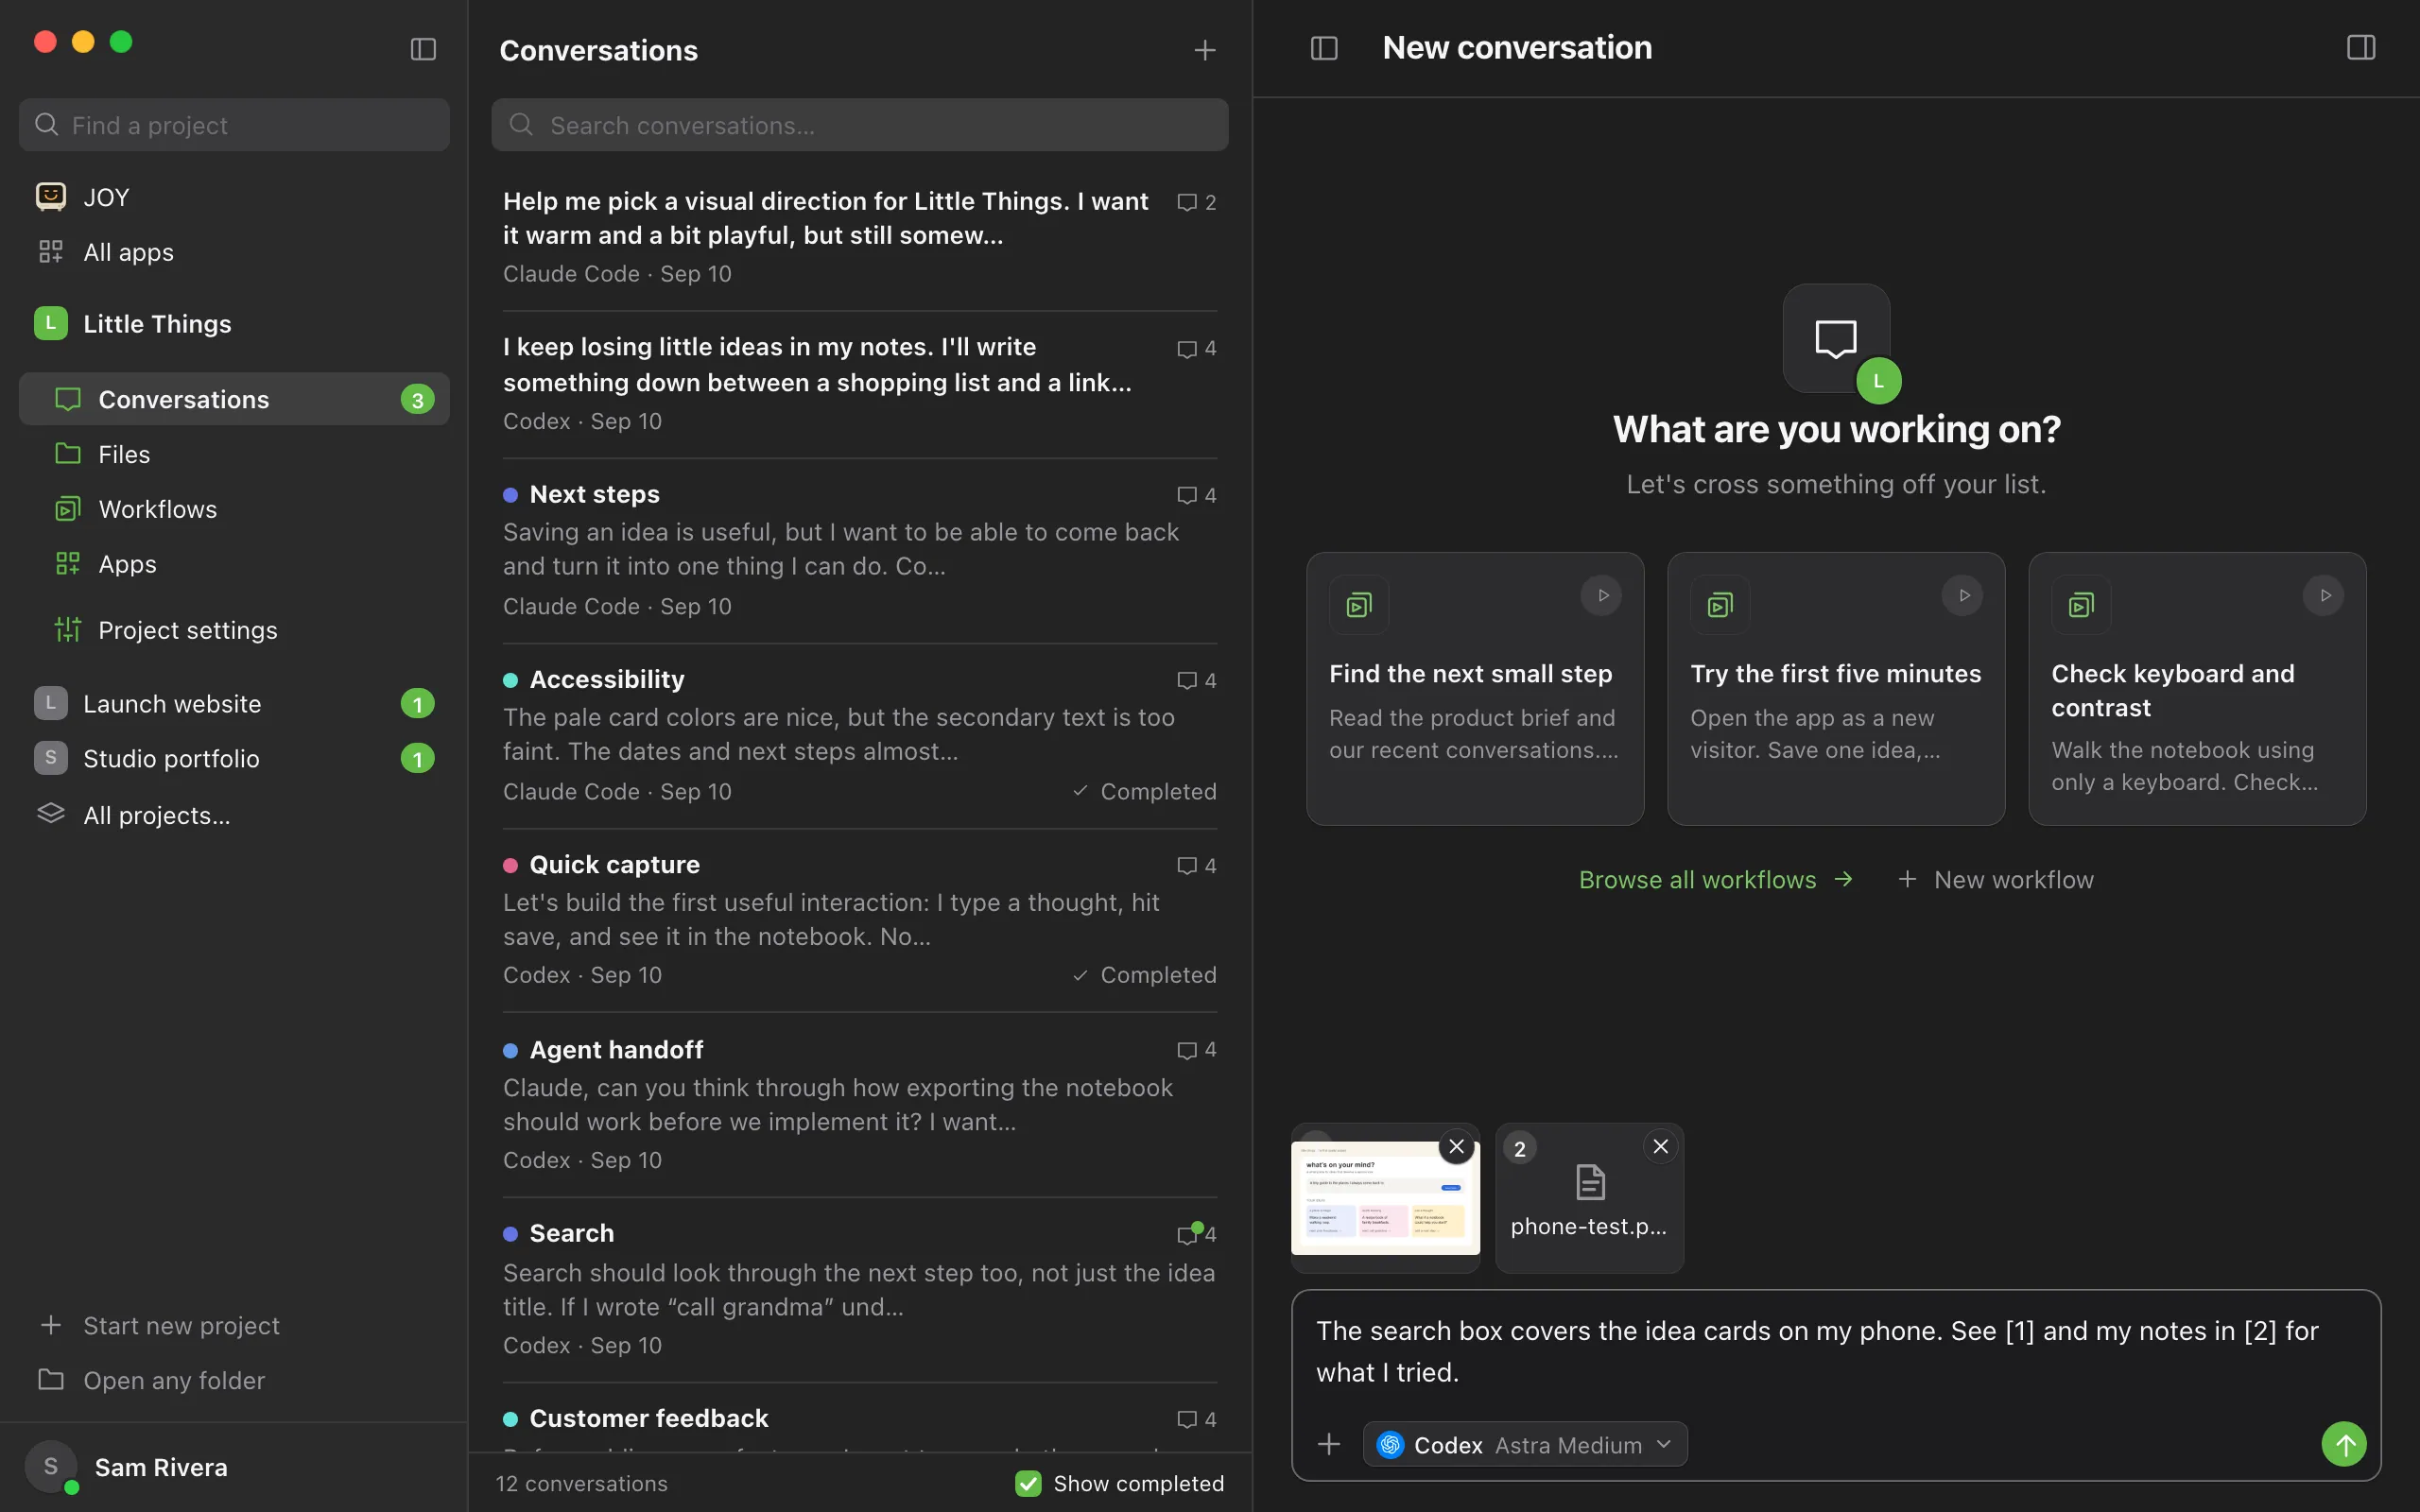This screenshot has width=2420, height=1512.
Task: Open the Little Things project
Action: [x=234, y=324]
